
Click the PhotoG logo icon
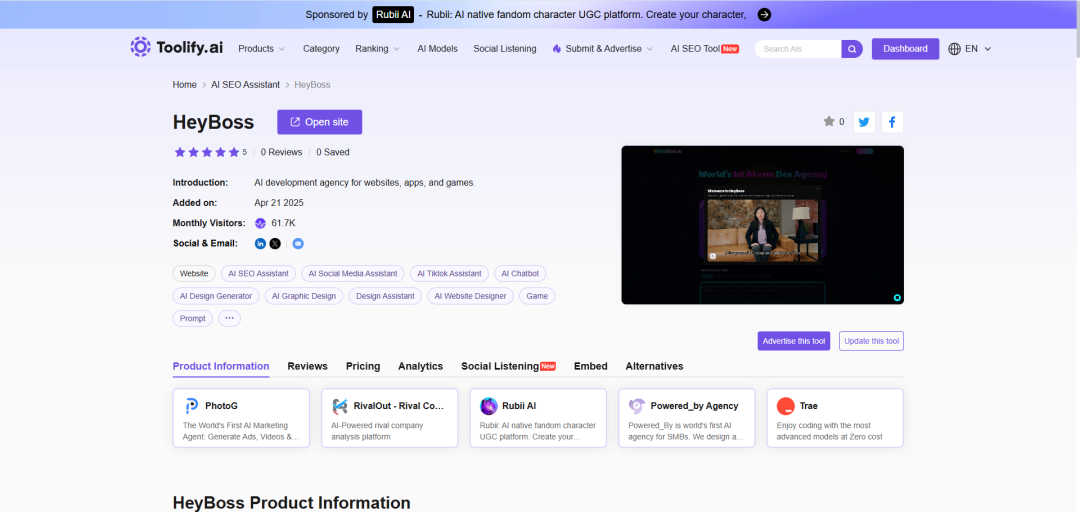coord(192,406)
